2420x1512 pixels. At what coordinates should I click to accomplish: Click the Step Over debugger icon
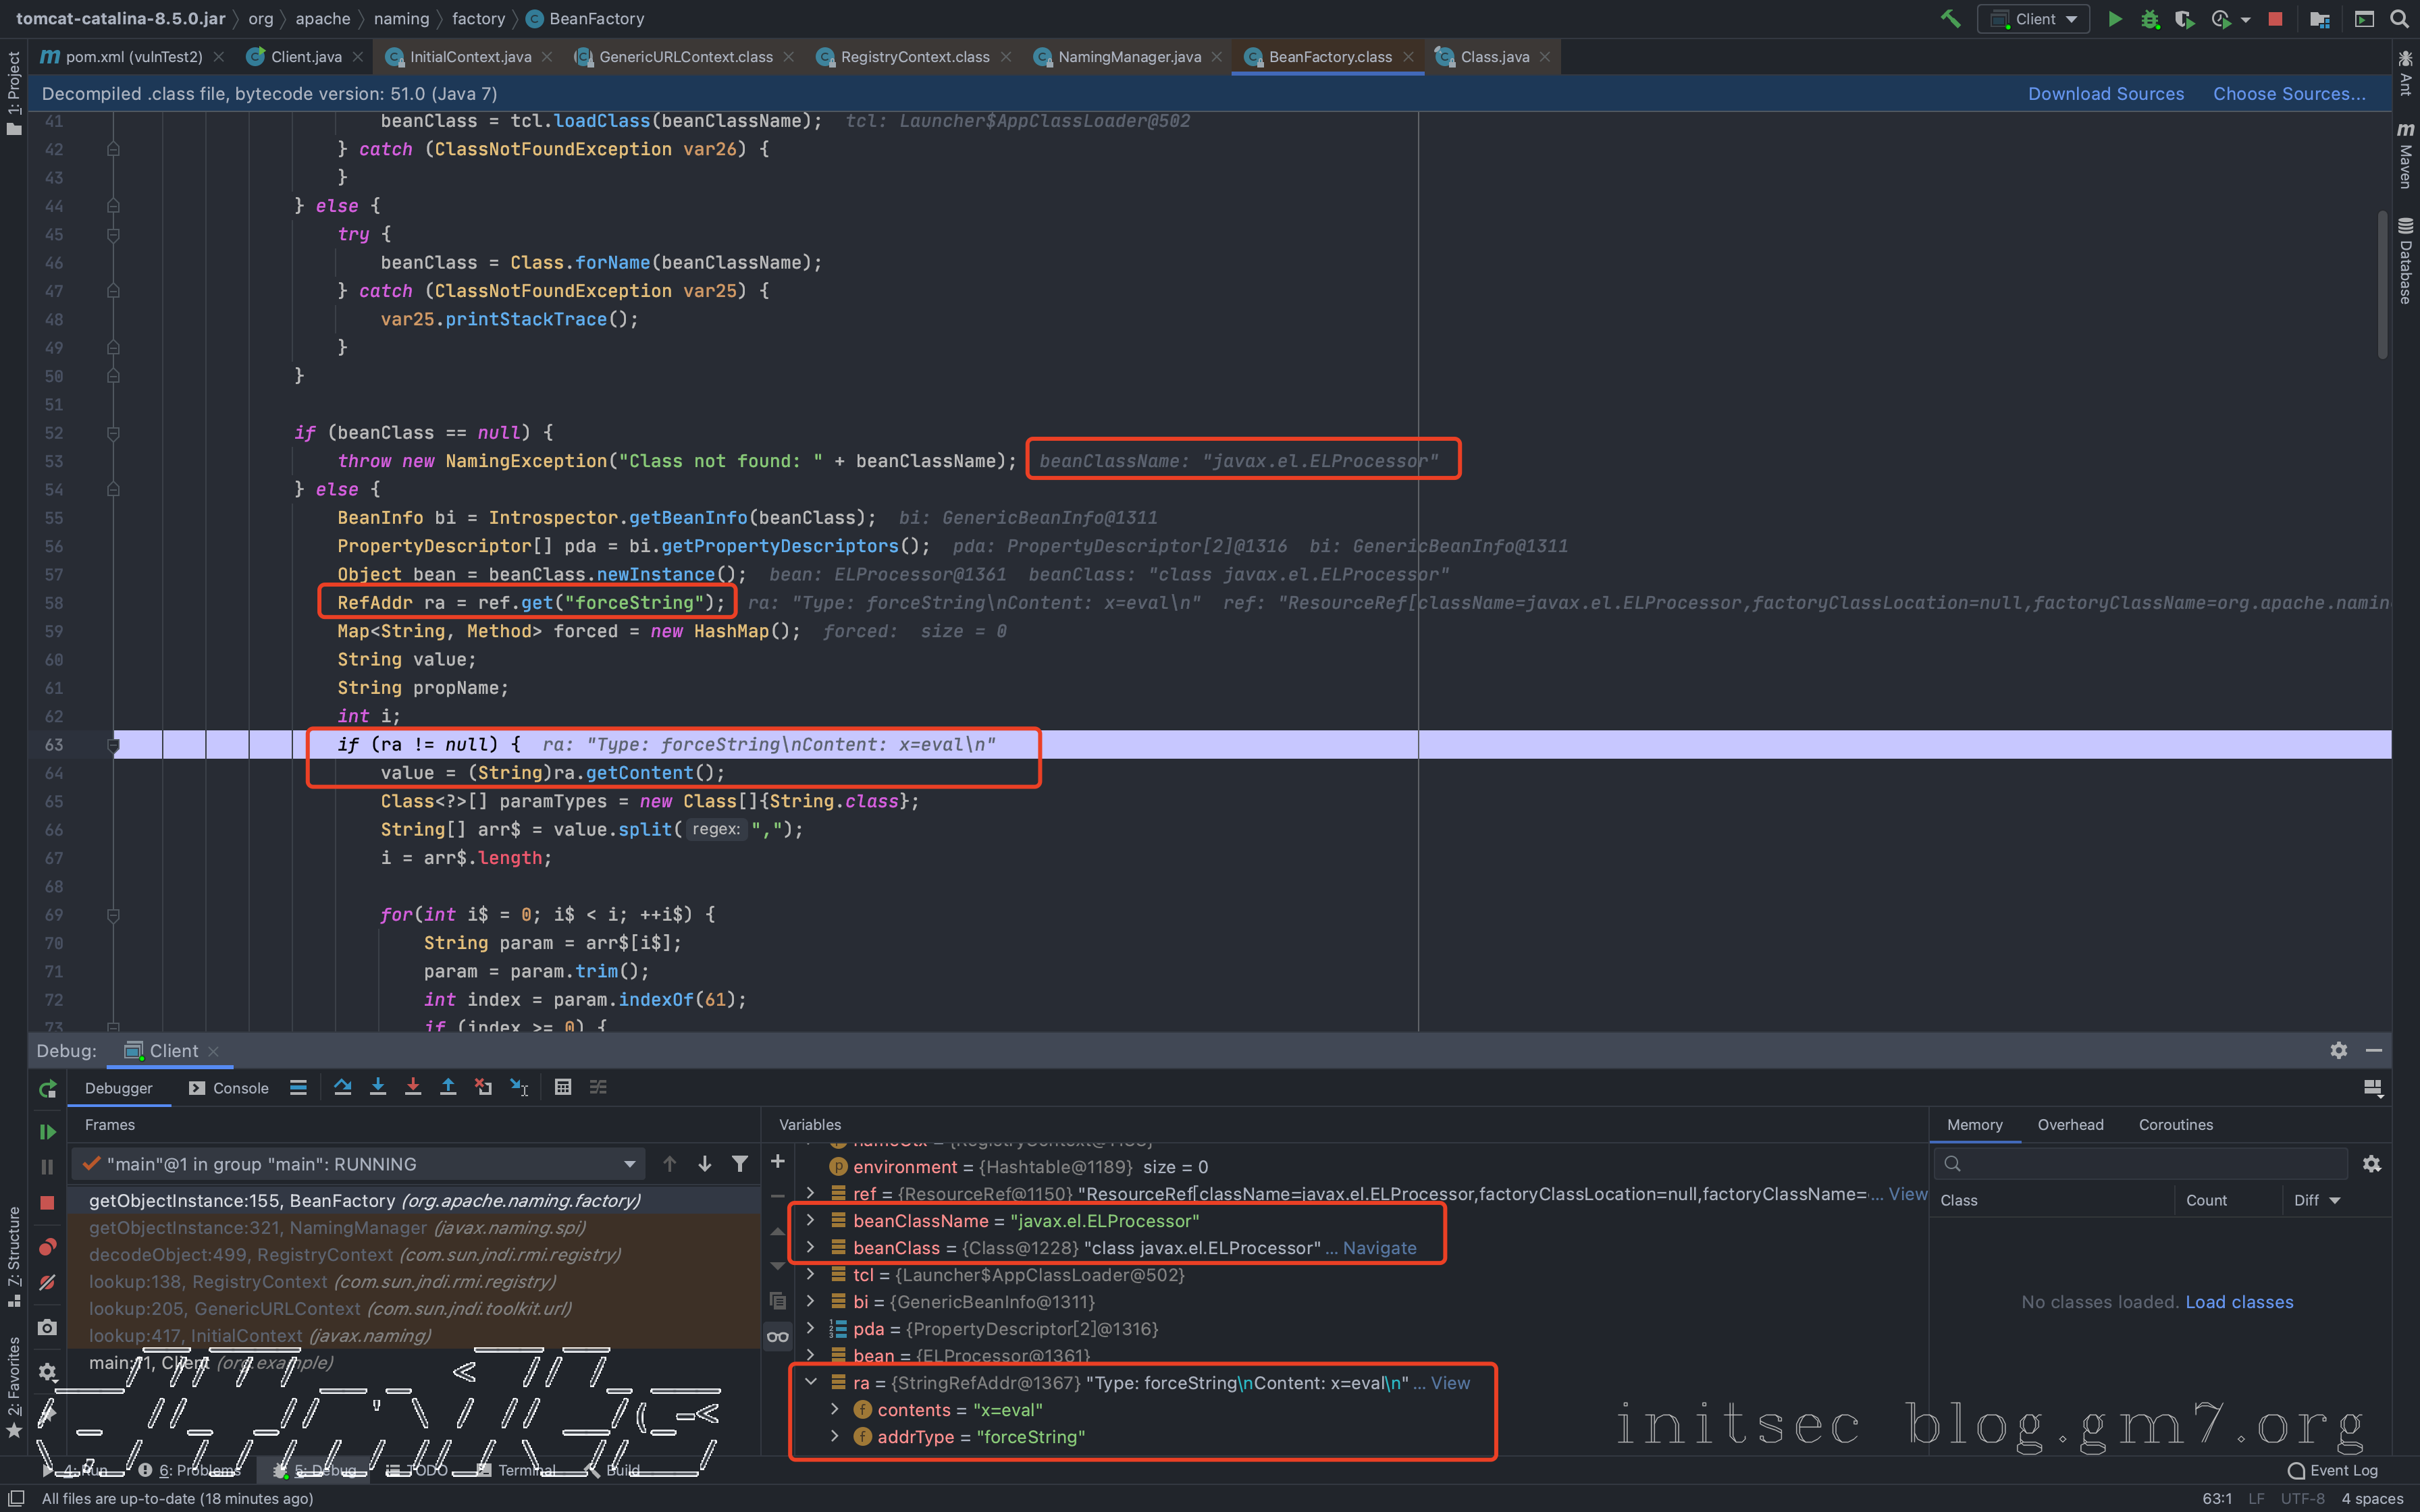pos(343,1087)
